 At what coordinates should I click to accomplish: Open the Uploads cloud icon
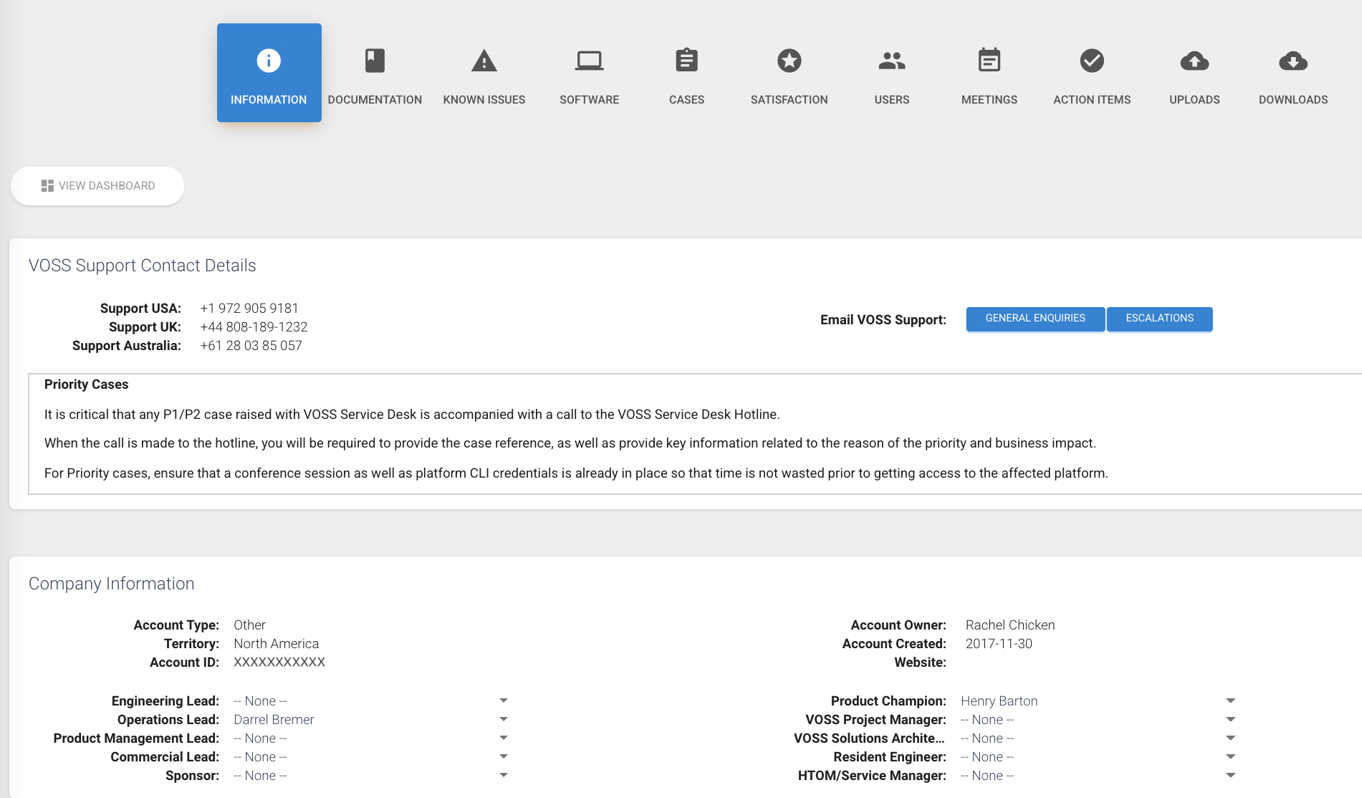[x=1194, y=61]
